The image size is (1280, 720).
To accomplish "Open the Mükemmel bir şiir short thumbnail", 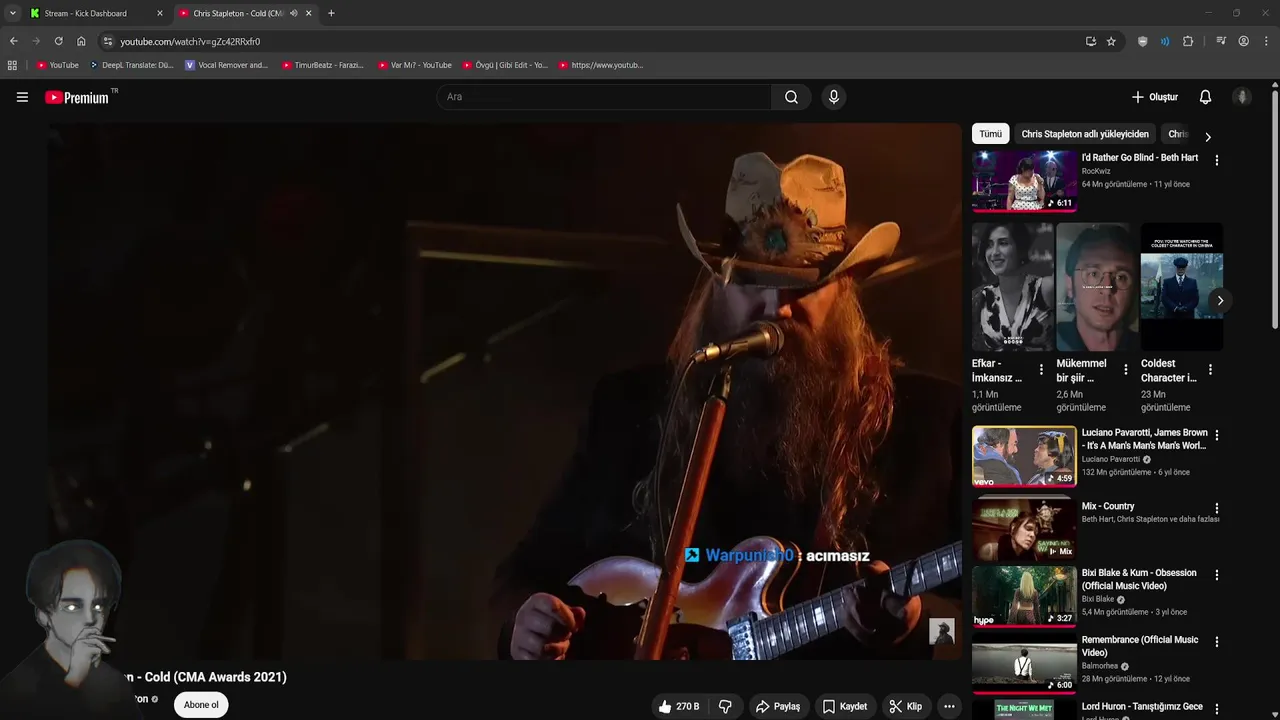I will tap(1097, 286).
